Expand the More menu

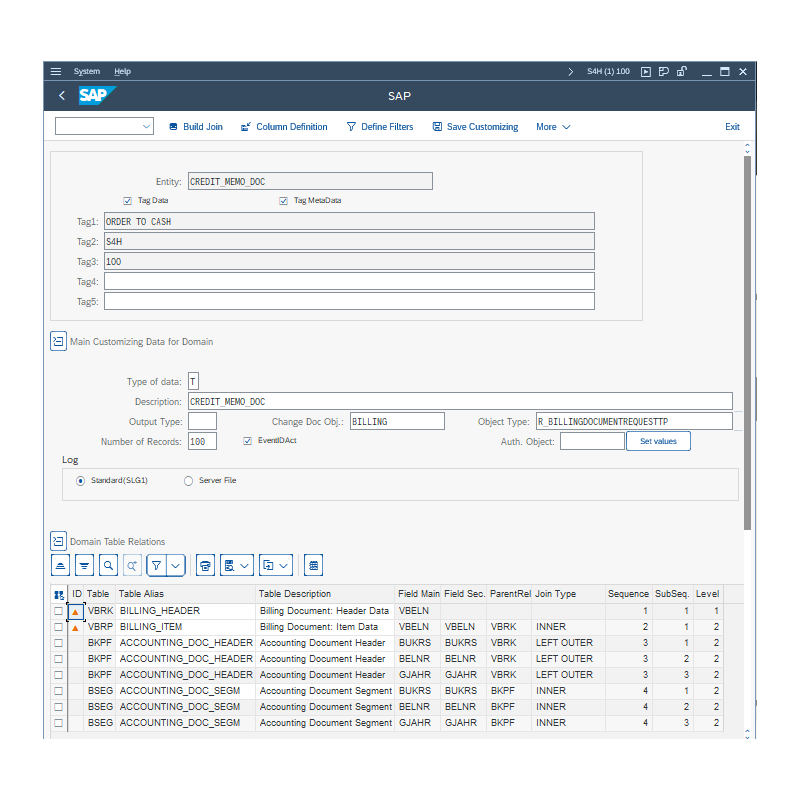pos(553,127)
